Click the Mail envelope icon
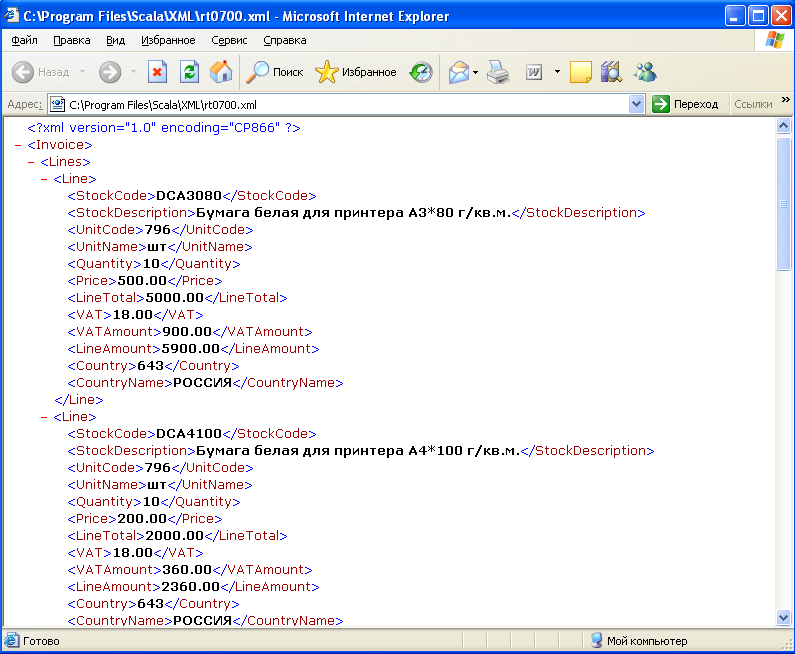Image resolution: width=795 pixels, height=654 pixels. coord(458,72)
